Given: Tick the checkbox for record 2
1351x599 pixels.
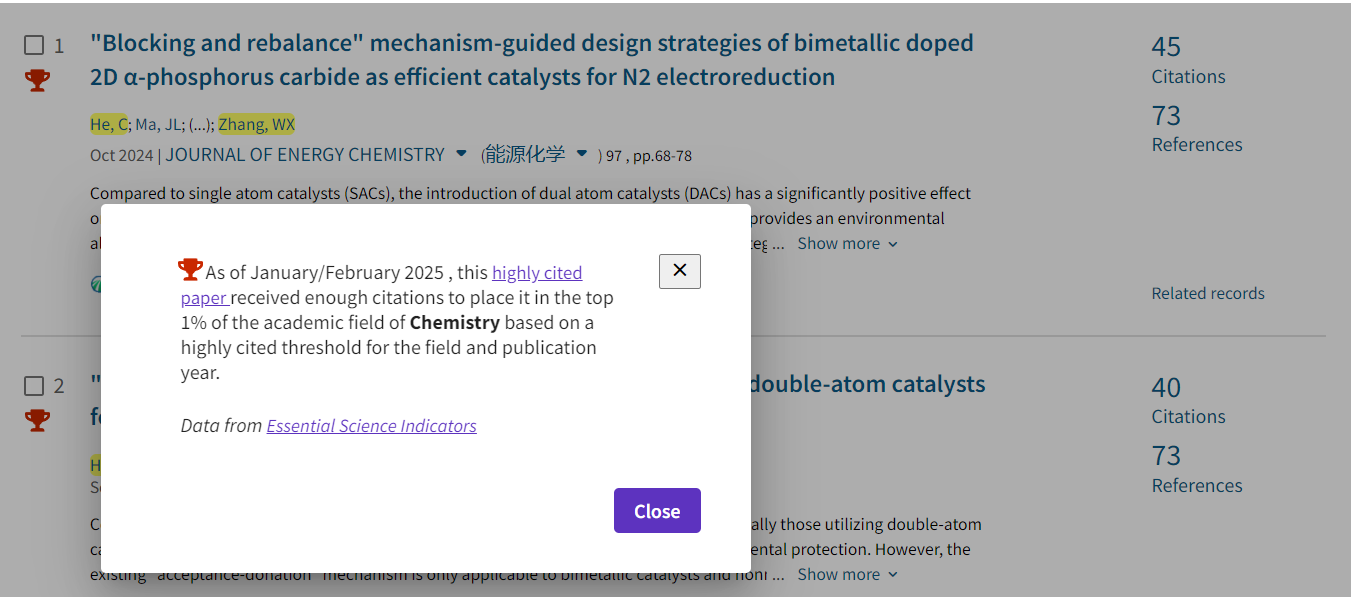Looking at the screenshot, I should pyautogui.click(x=34, y=386).
